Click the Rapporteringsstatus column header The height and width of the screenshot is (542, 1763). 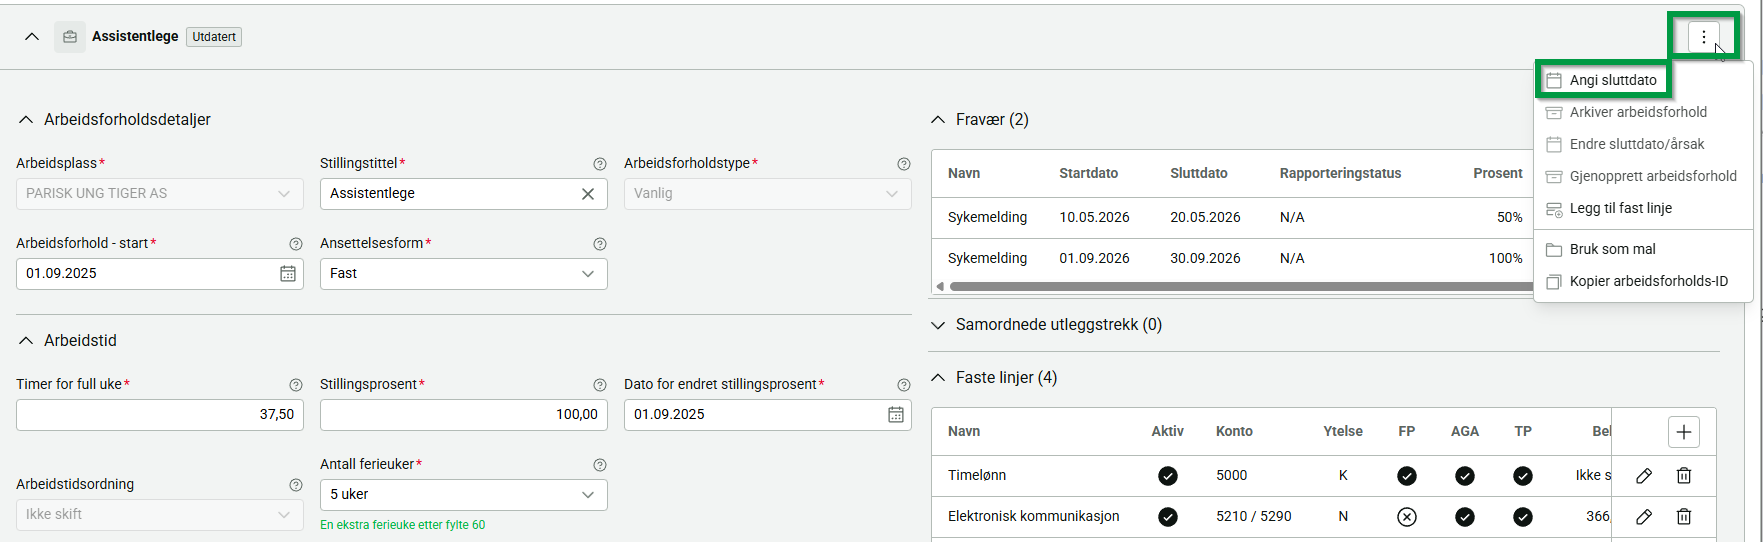pos(1340,174)
